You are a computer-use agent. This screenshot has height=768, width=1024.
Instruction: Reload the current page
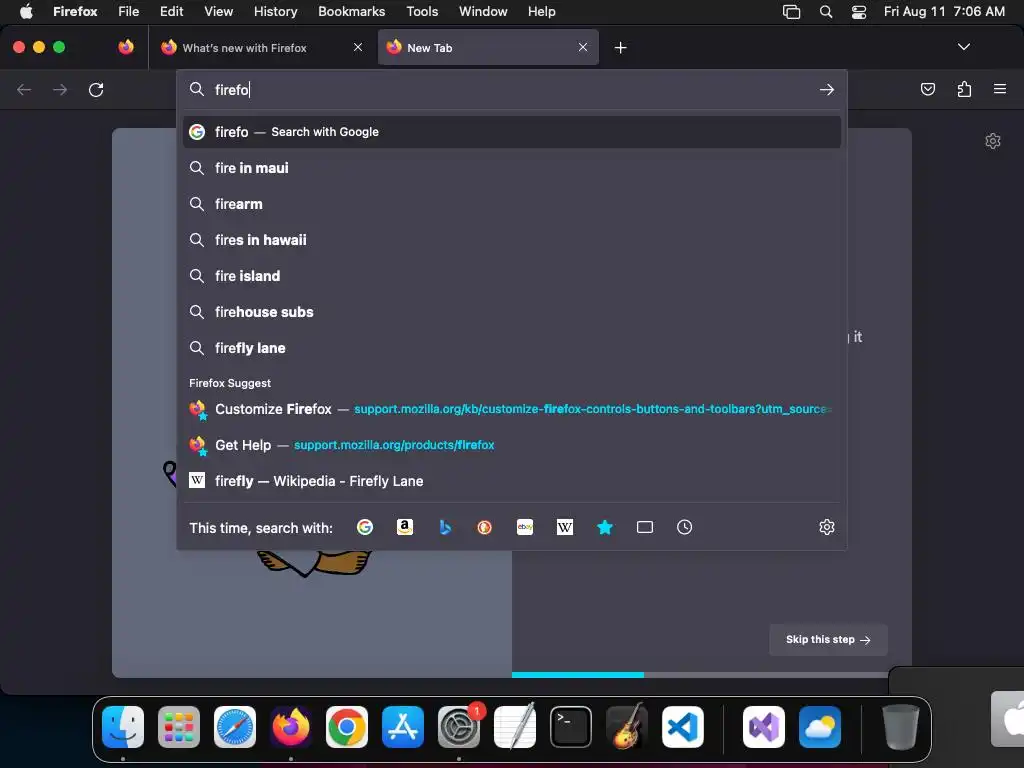96,89
